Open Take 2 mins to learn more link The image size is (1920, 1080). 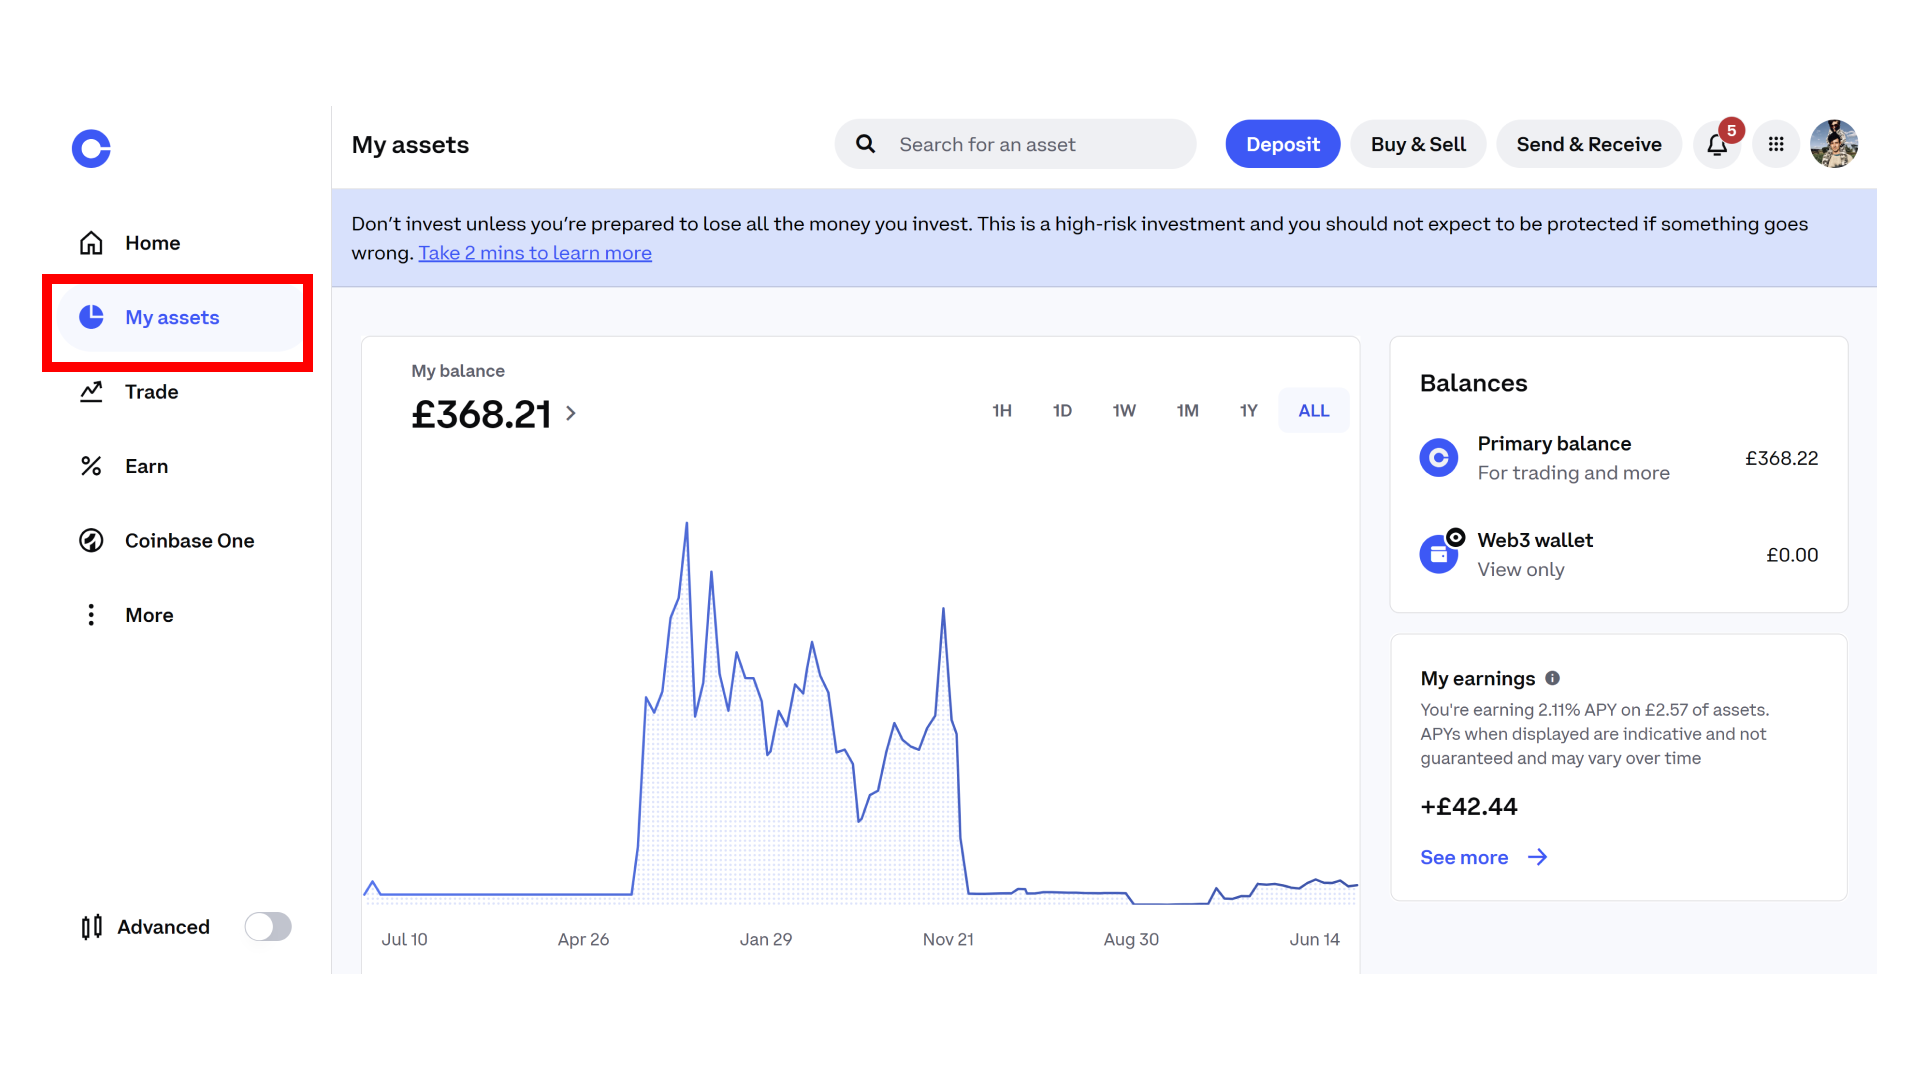click(535, 253)
